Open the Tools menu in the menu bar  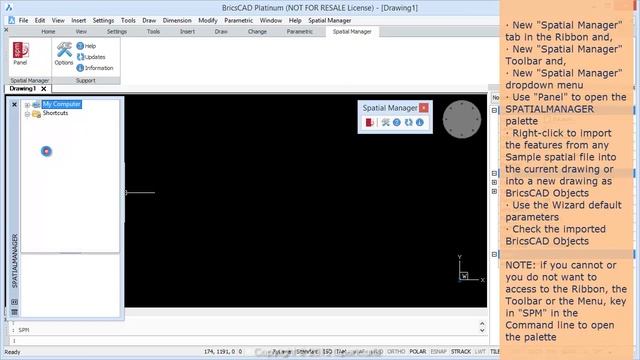(128, 20)
